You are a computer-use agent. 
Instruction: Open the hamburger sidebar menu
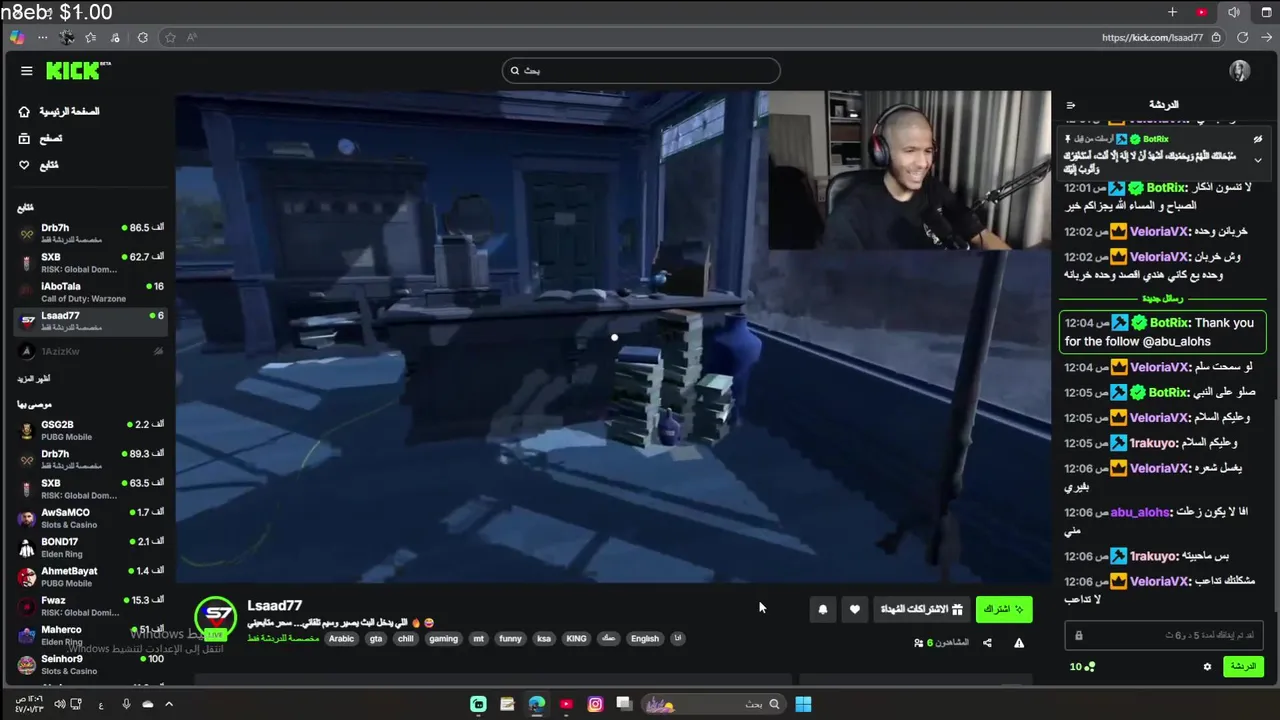(x=27, y=70)
